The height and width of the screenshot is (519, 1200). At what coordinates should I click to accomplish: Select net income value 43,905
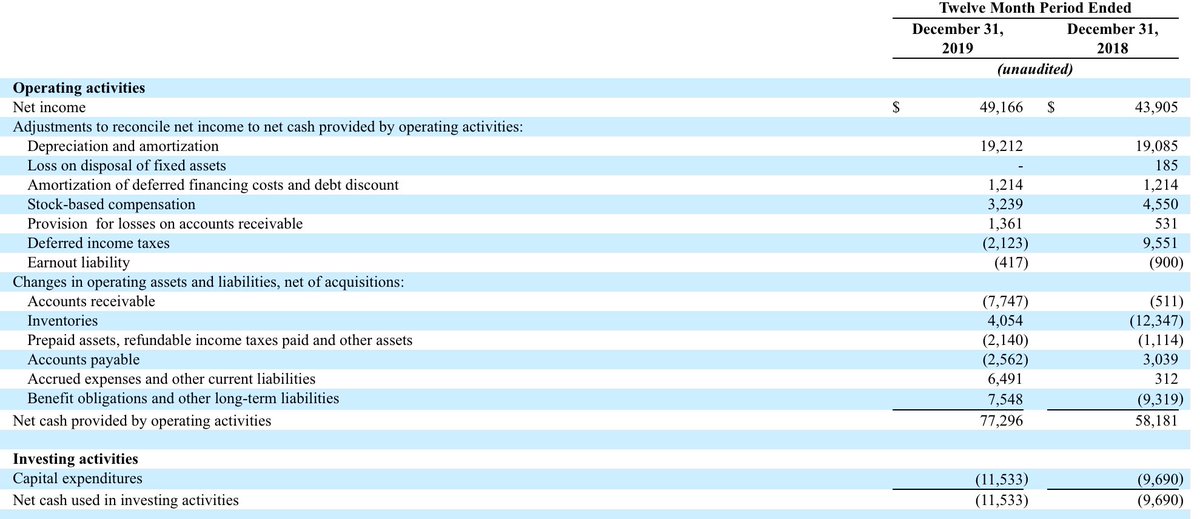tap(1156, 107)
